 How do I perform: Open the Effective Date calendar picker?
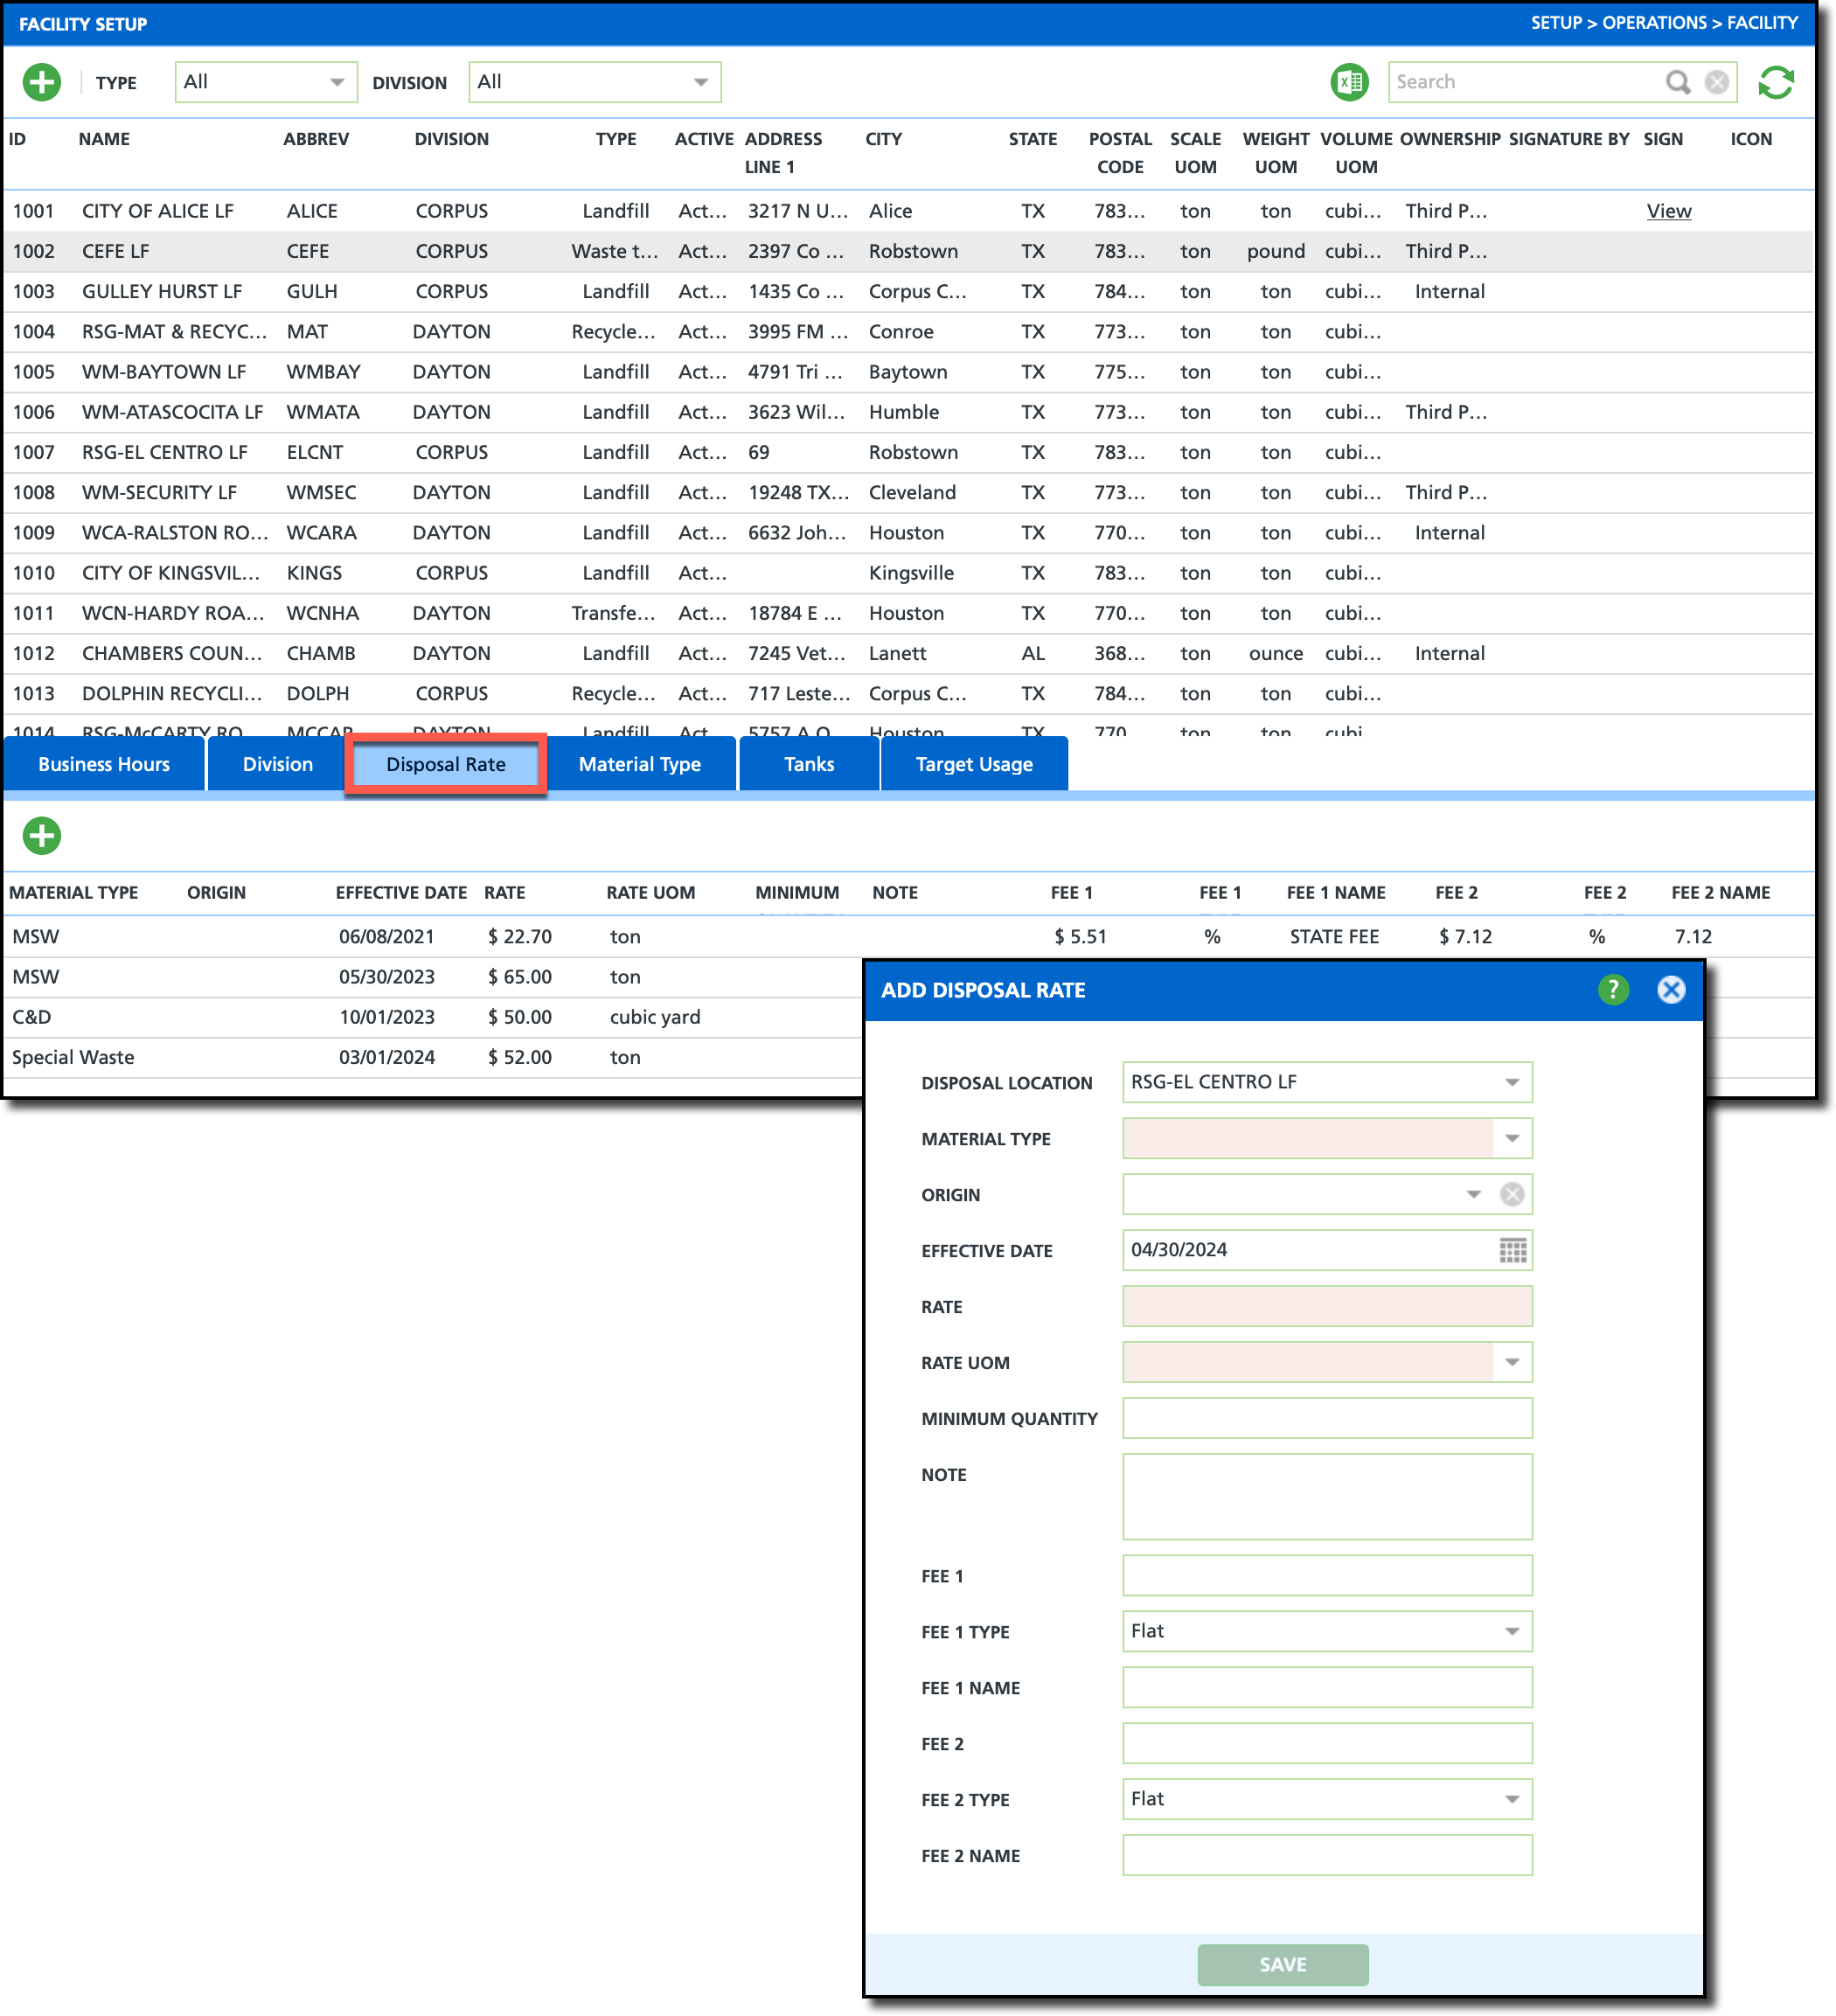tap(1512, 1250)
